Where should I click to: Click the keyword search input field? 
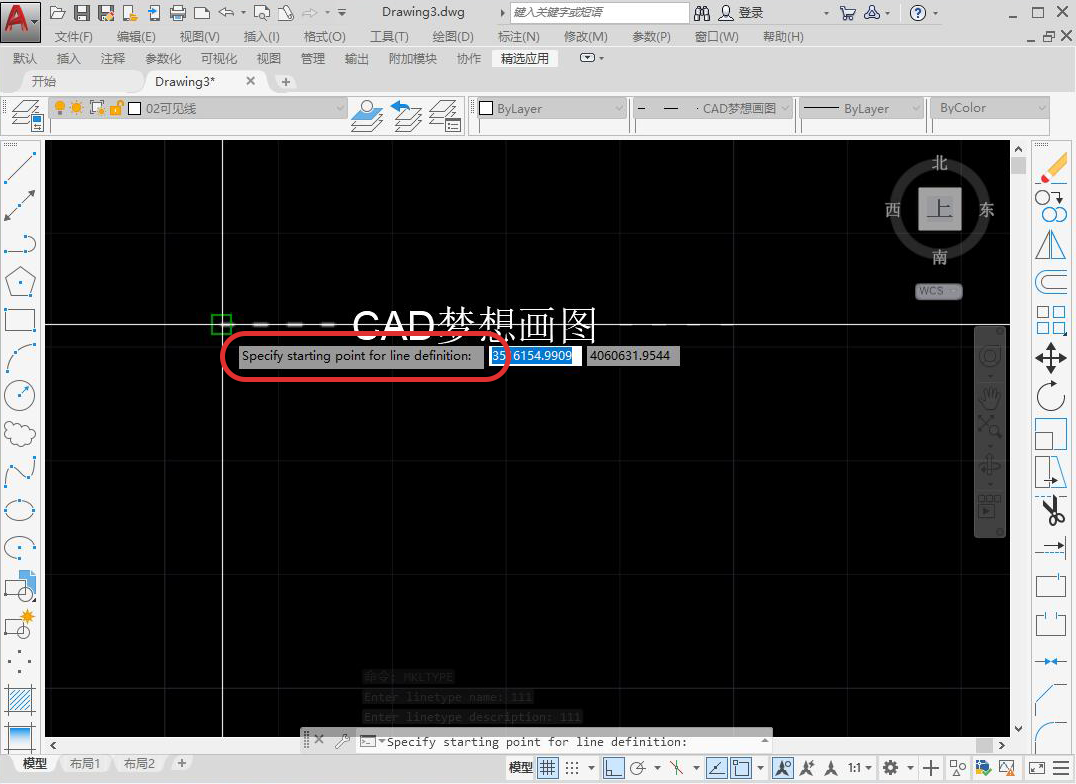tap(600, 12)
